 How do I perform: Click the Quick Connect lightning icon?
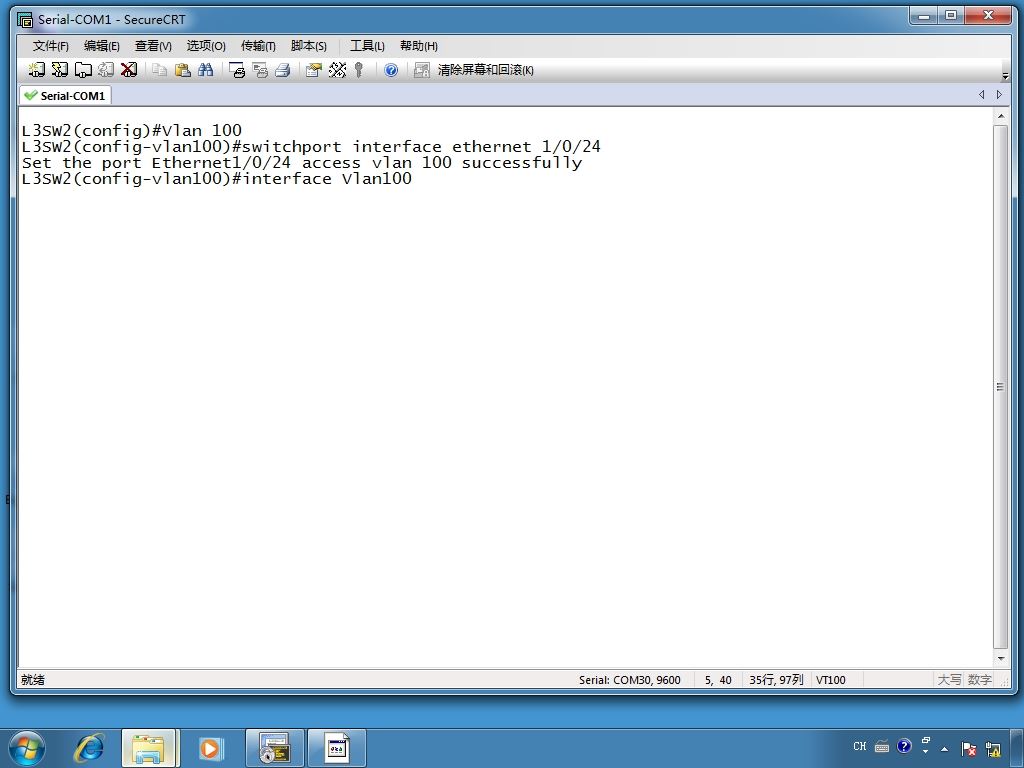[59, 70]
